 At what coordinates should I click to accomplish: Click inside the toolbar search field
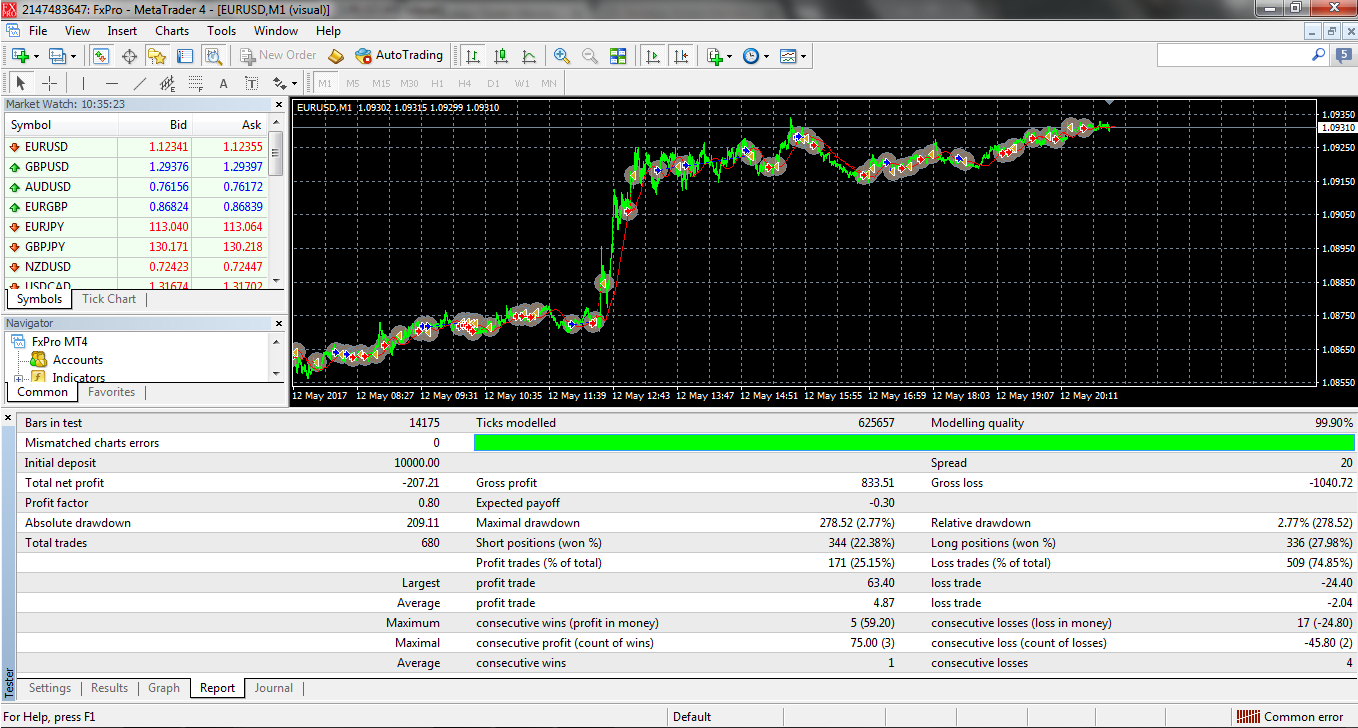[1233, 56]
